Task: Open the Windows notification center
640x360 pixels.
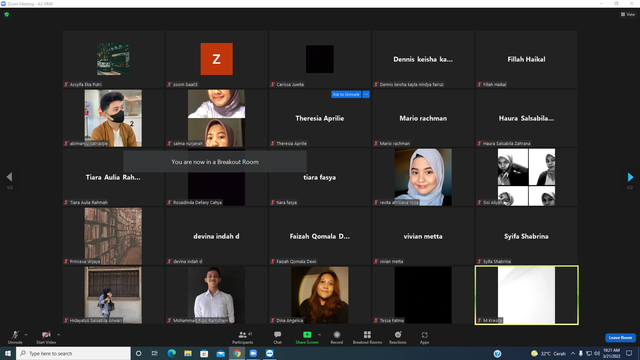Action: pos(629,353)
